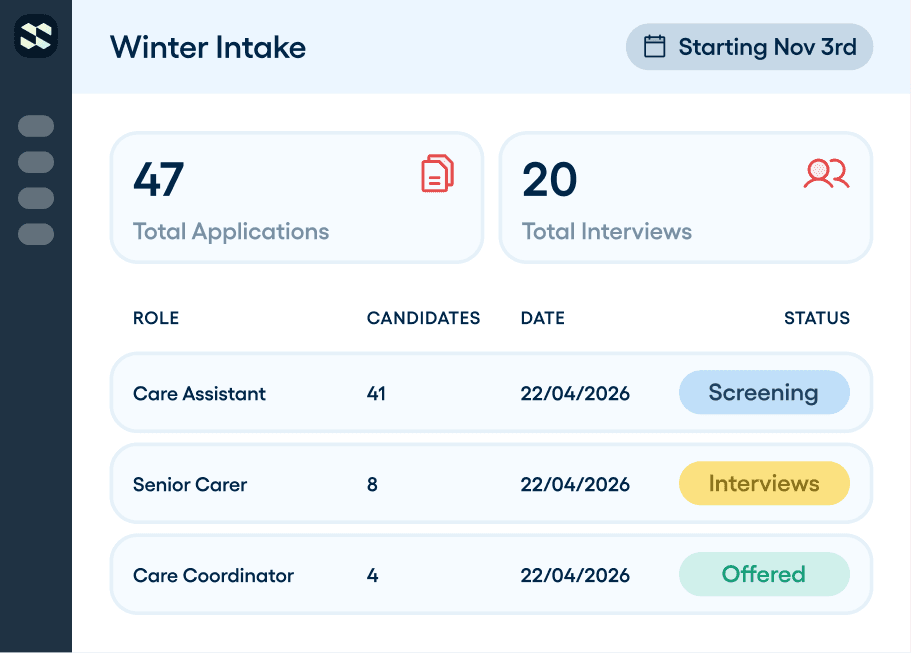Click the Total Applications label
This screenshot has width=911, height=653.
[231, 232]
